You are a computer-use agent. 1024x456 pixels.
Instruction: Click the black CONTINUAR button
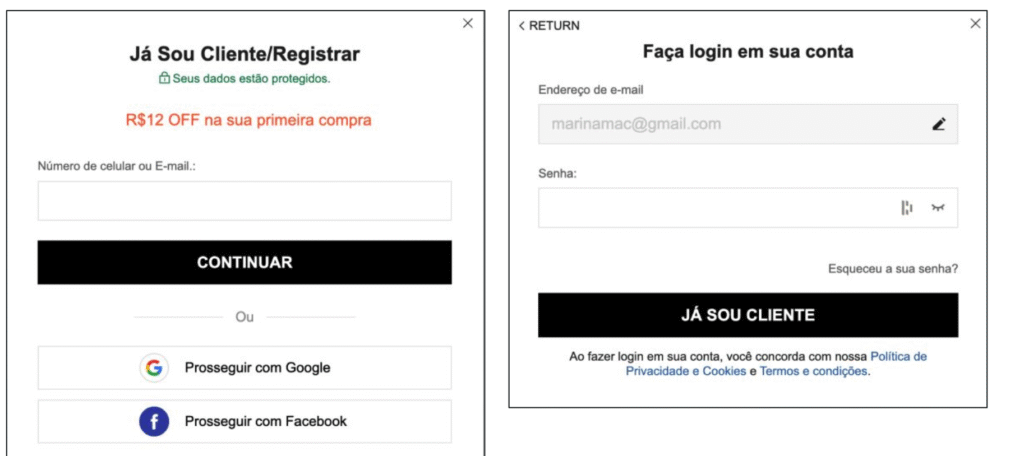coord(244,262)
